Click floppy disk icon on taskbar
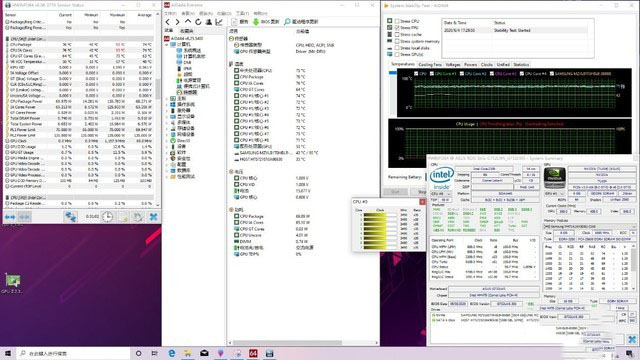640x360 pixels. (269, 353)
